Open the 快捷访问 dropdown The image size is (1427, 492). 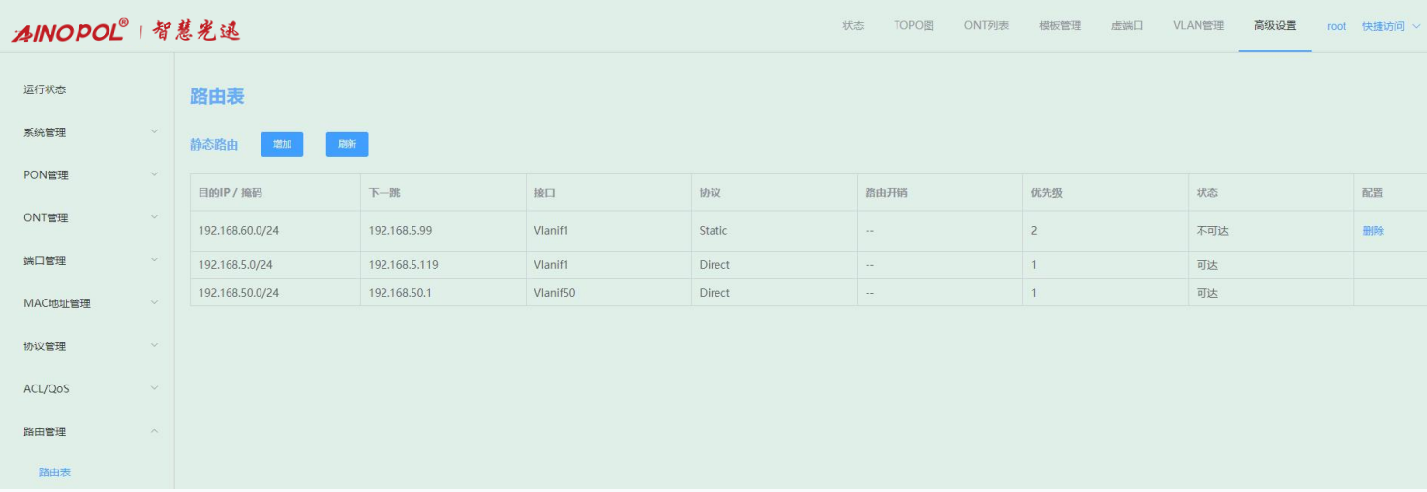coord(1390,27)
